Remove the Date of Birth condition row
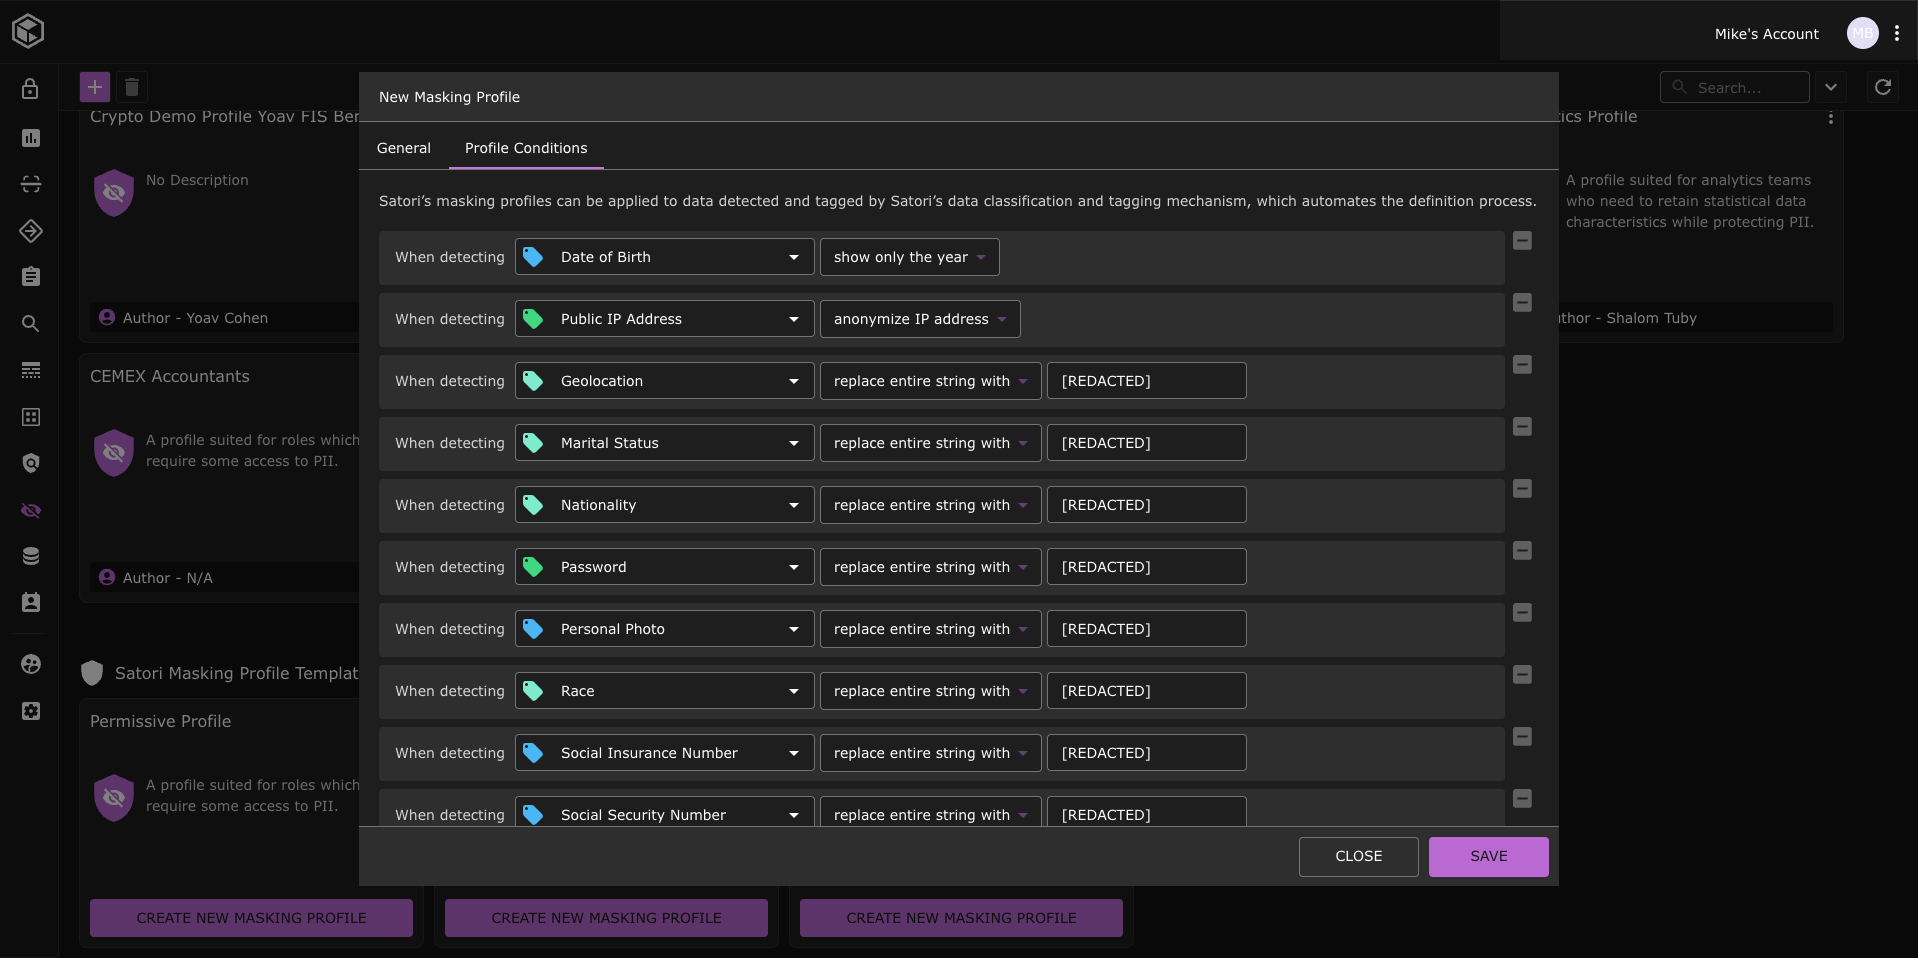The image size is (1918, 958). tap(1522, 241)
